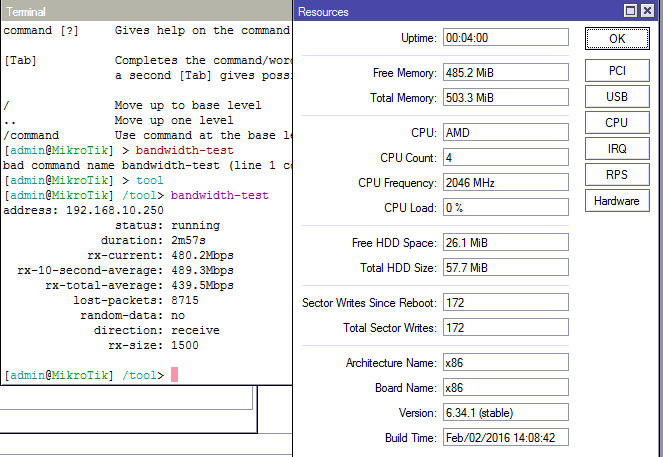
Task: Click the OK button in Resources
Action: [617, 38]
